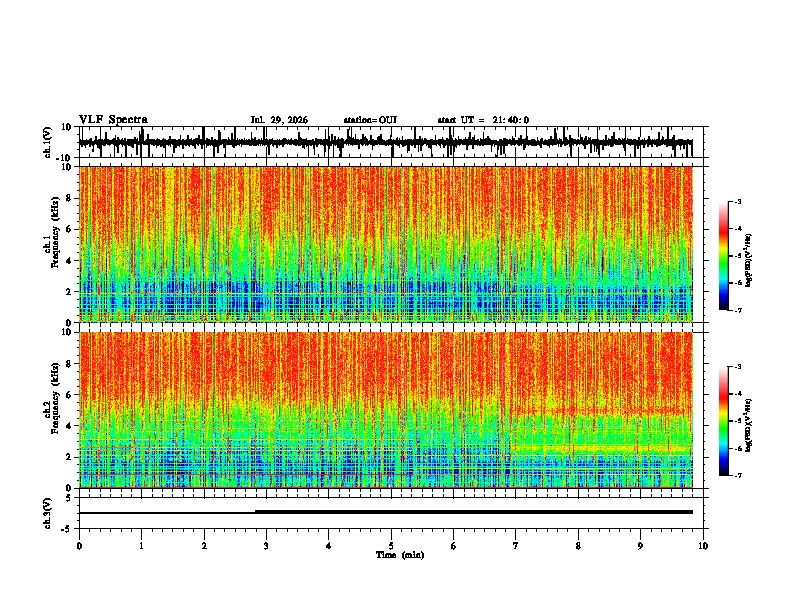Click the ch.1 spectrogram color scale bar
The width and height of the screenshot is (792, 612).
pos(724,256)
